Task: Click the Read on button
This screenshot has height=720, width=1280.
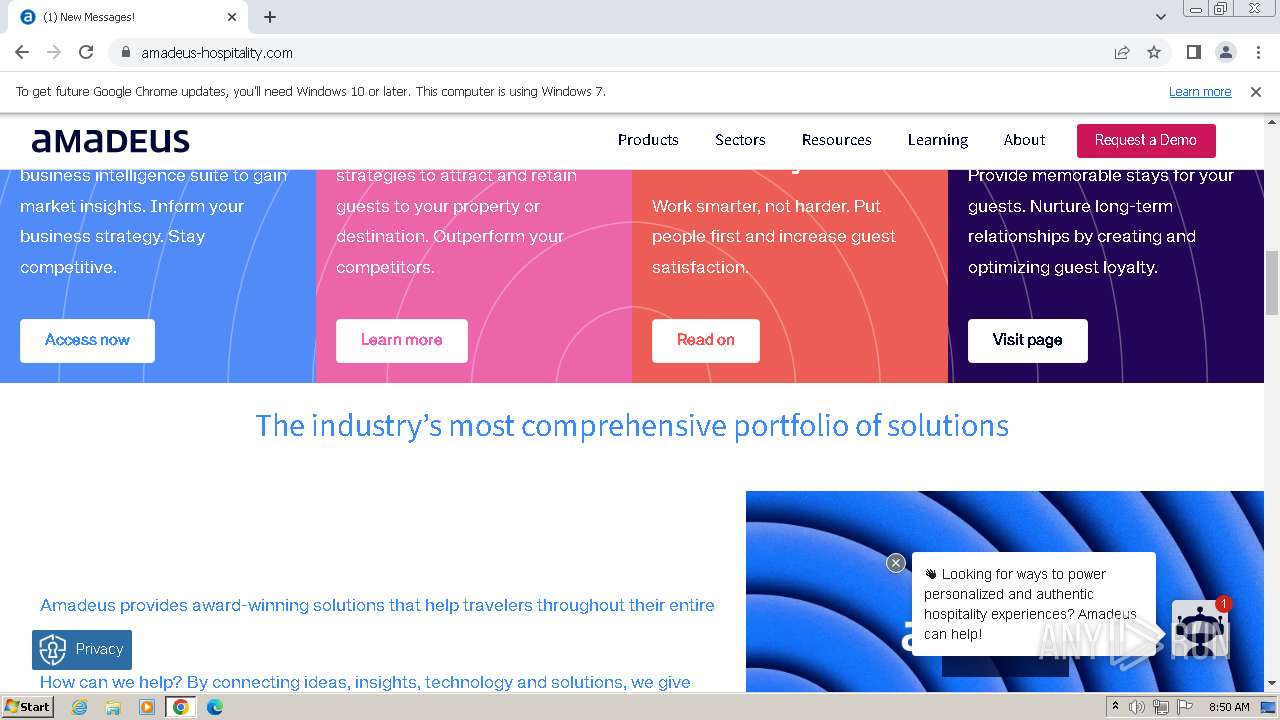Action: [705, 340]
